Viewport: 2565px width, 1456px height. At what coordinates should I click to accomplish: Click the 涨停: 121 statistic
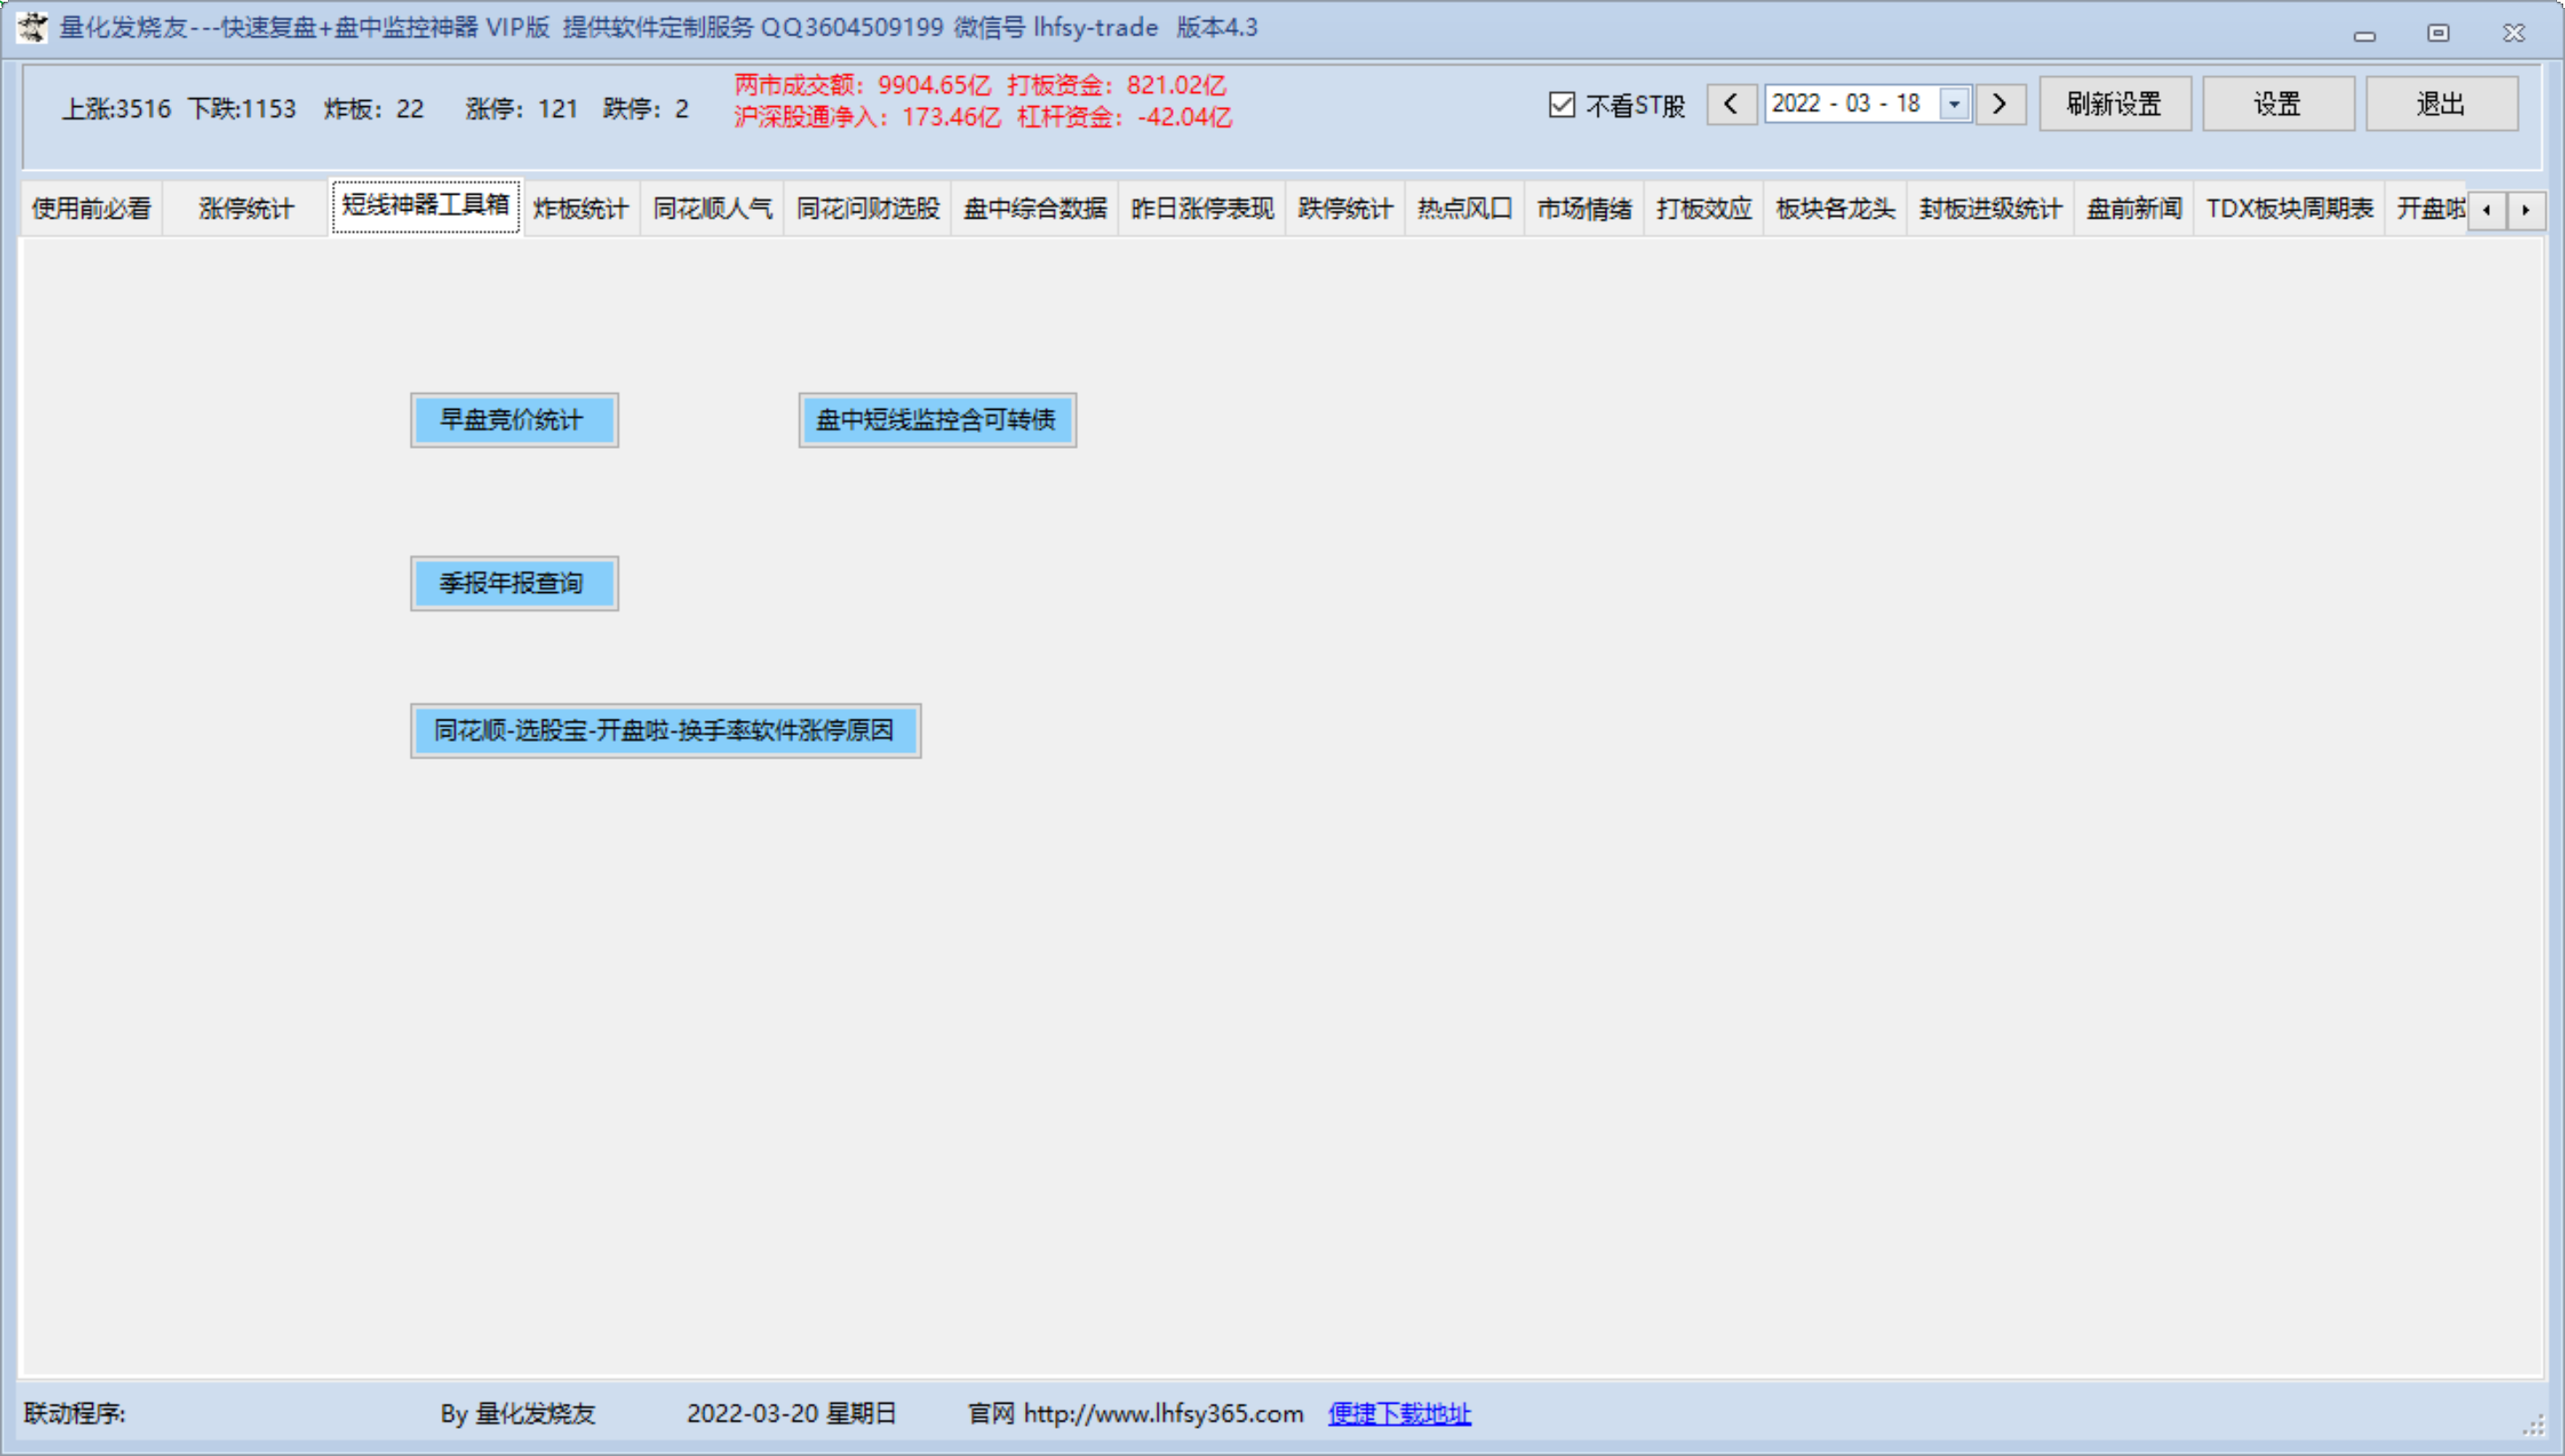(522, 109)
